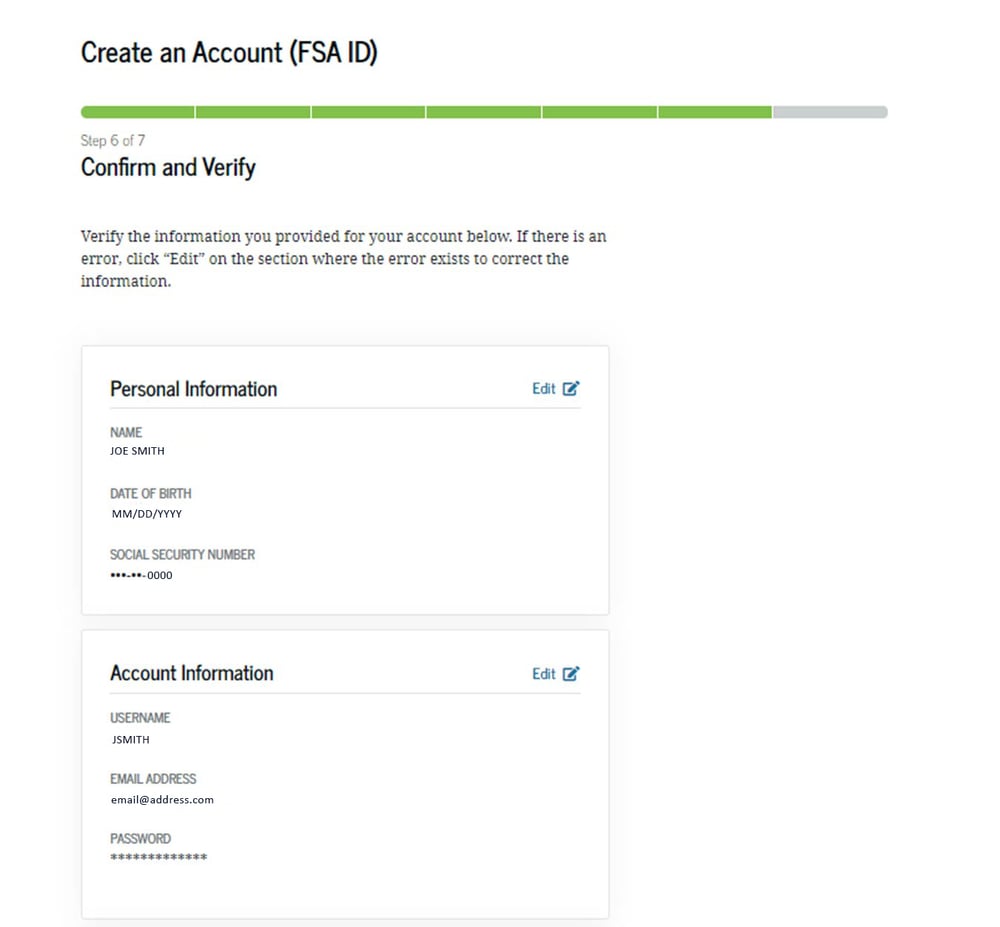1000x927 pixels.
Task: Click the Personal Information section heading
Action: pyautogui.click(x=193, y=389)
